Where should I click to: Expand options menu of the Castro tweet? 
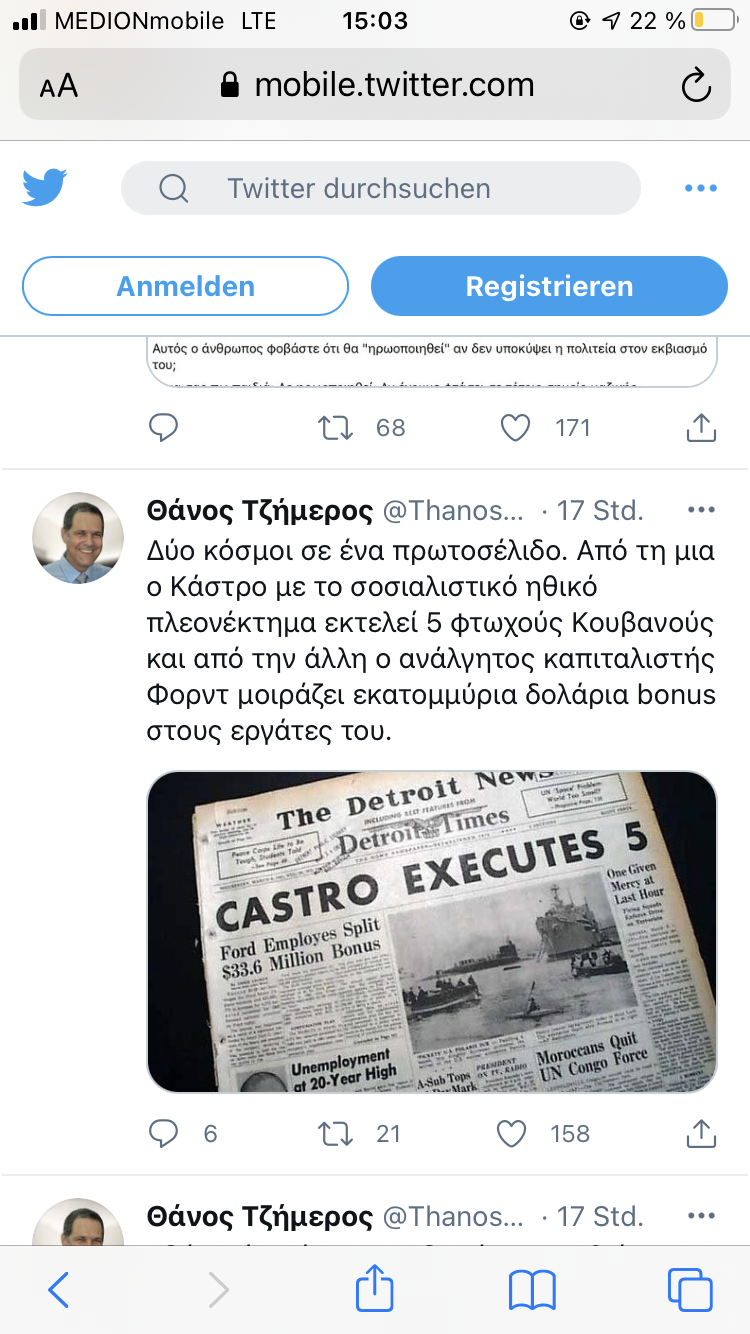(702, 510)
